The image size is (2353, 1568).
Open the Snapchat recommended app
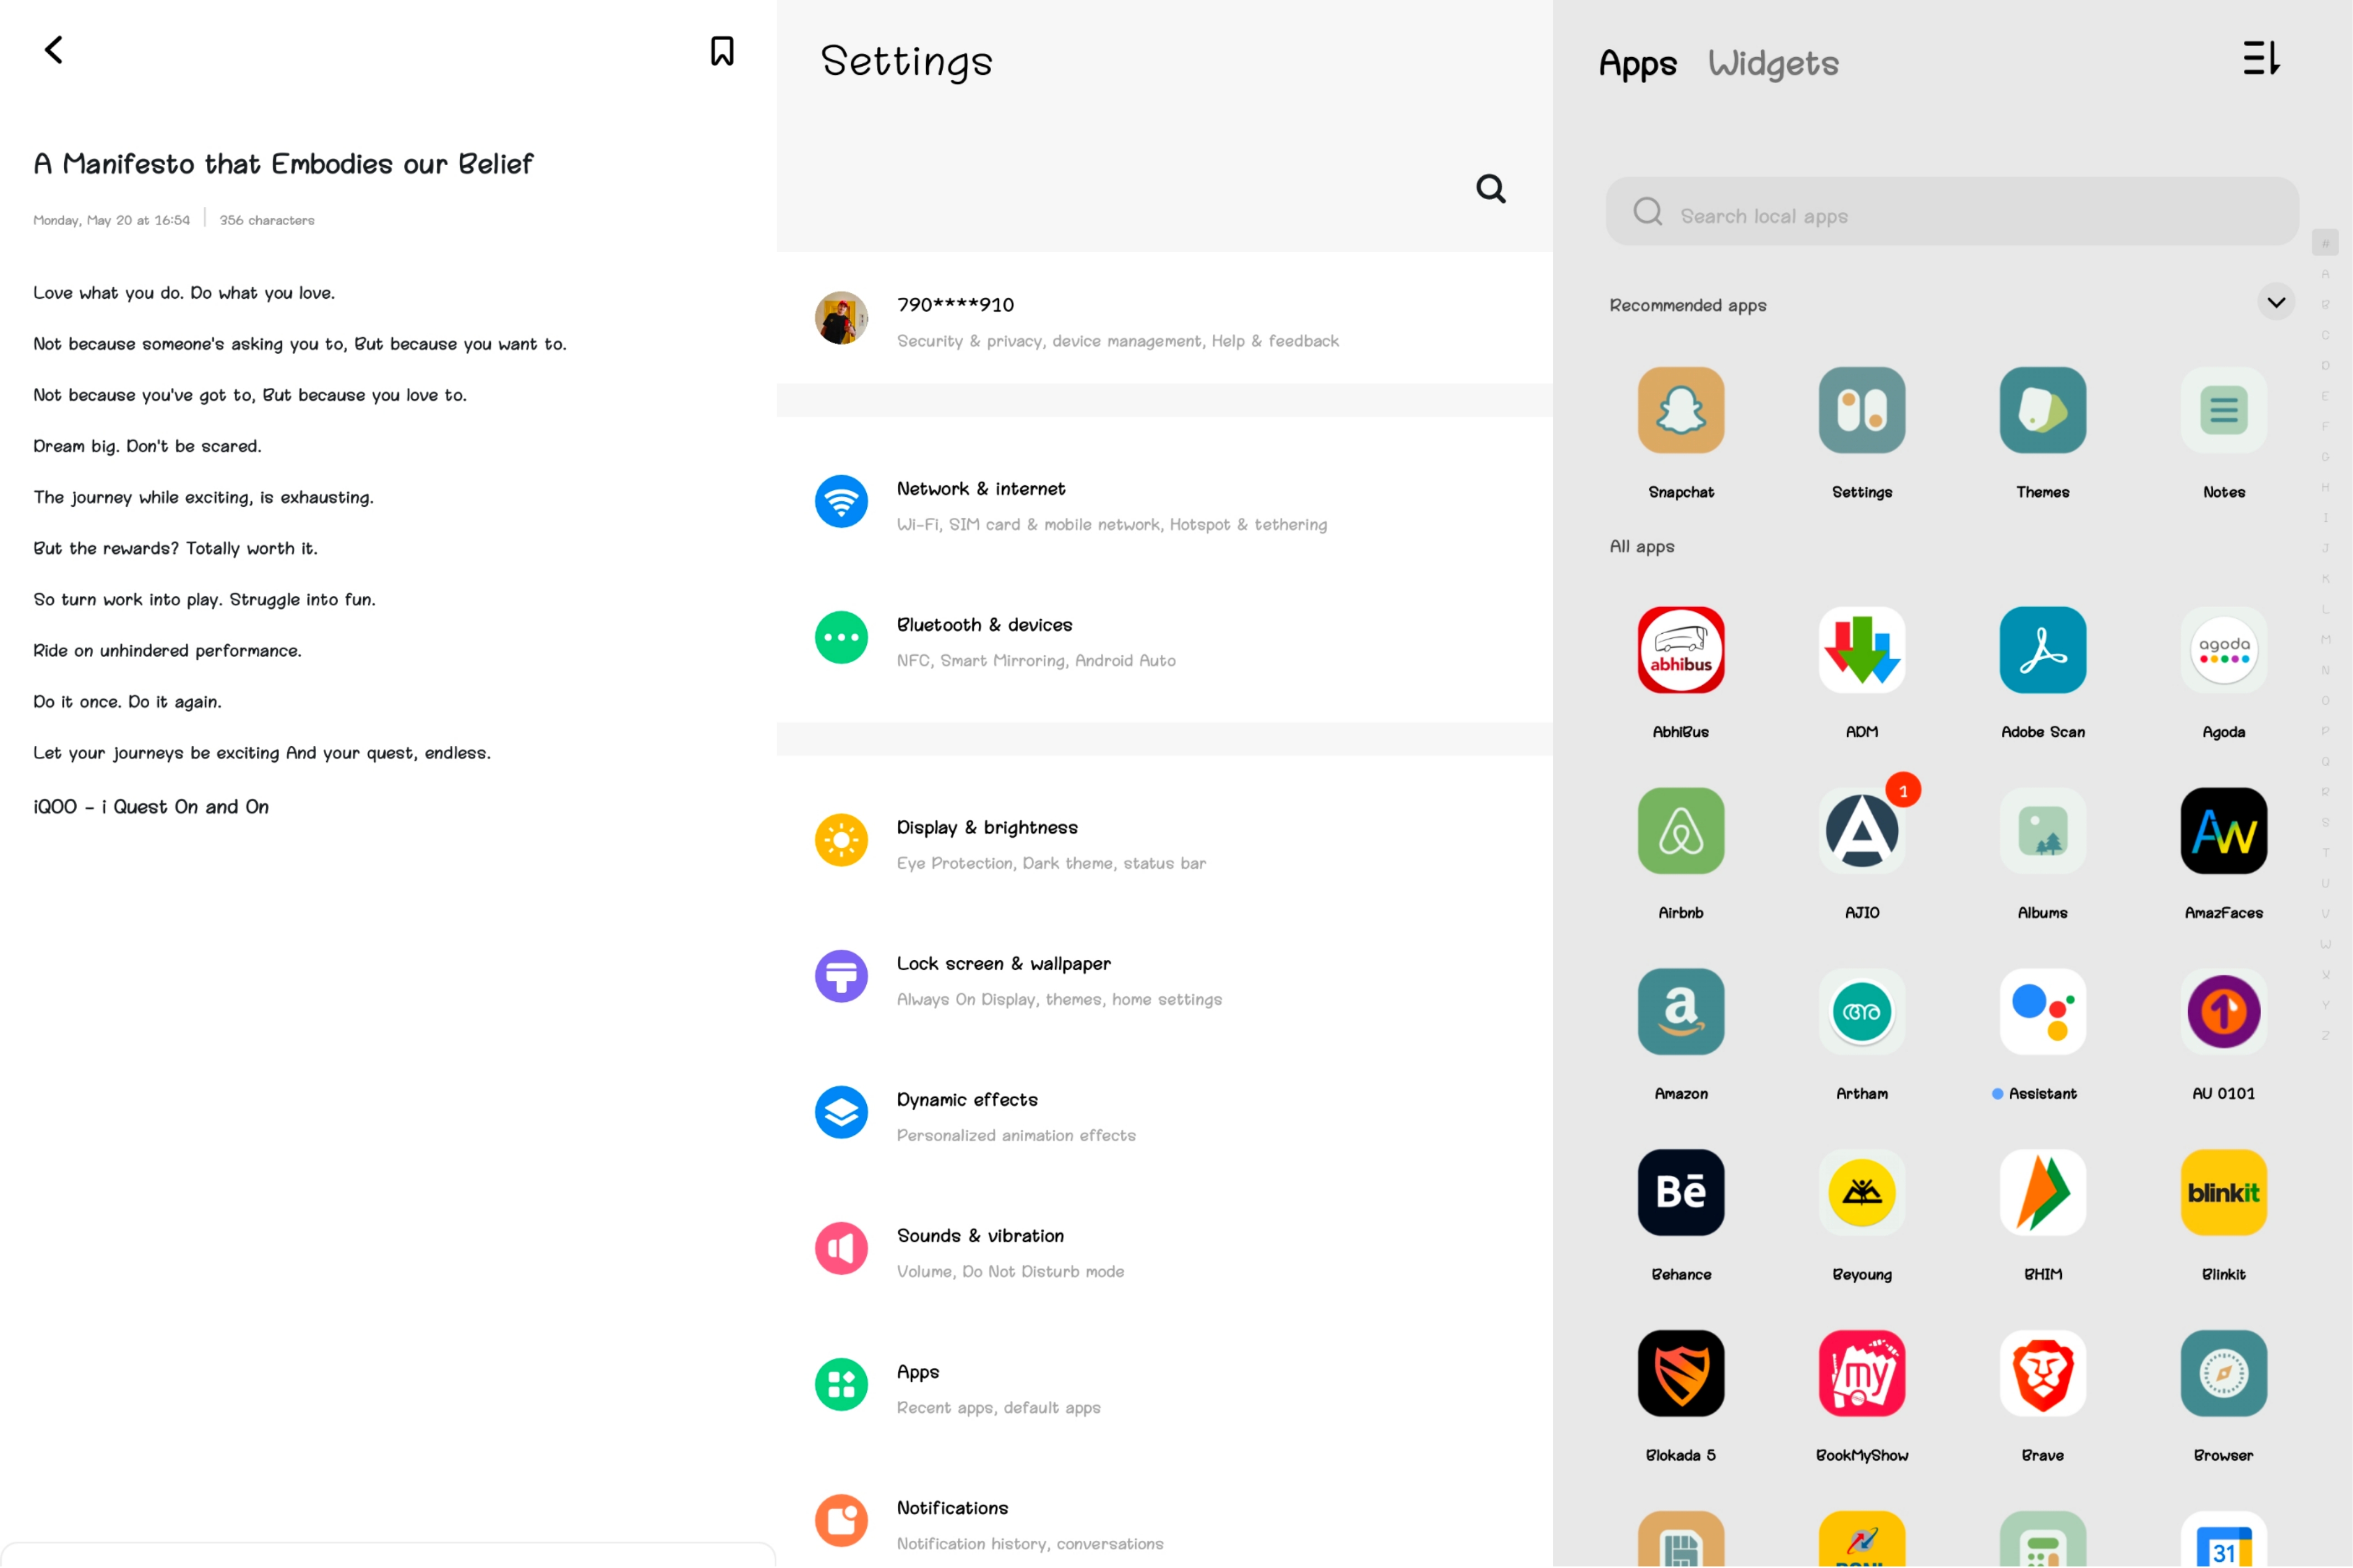pyautogui.click(x=1680, y=410)
